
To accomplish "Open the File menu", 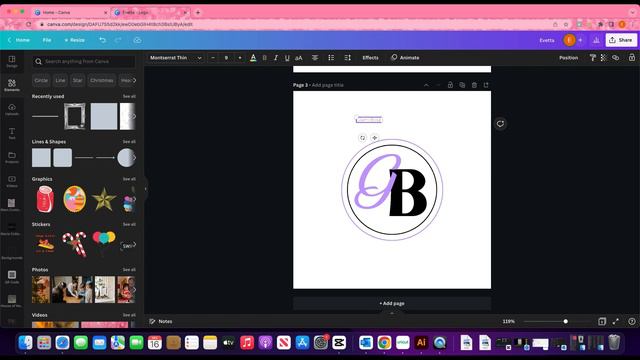I will point(47,40).
